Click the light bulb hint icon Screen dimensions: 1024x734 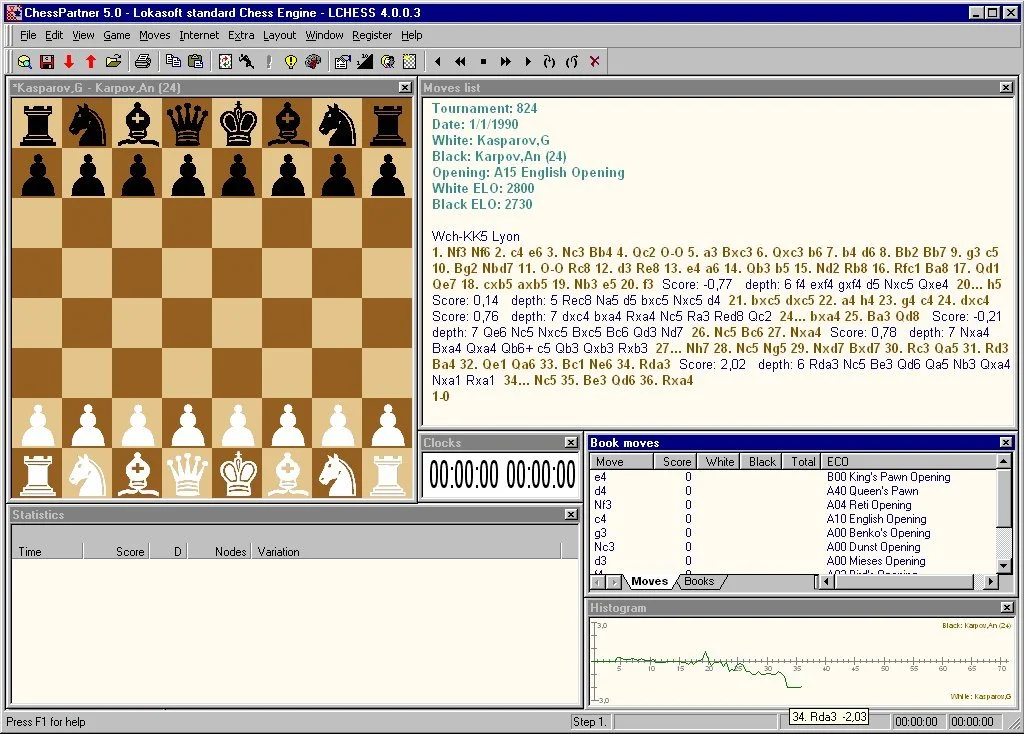pos(292,61)
